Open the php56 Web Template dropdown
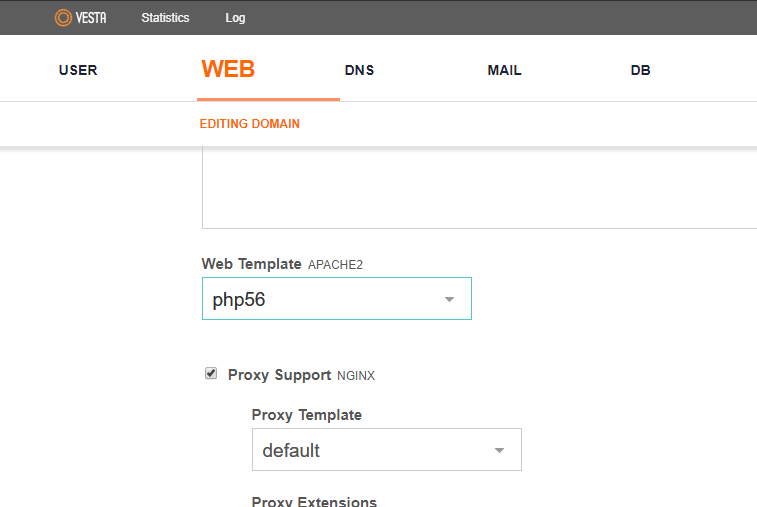The width and height of the screenshot is (757, 507). pos(336,299)
